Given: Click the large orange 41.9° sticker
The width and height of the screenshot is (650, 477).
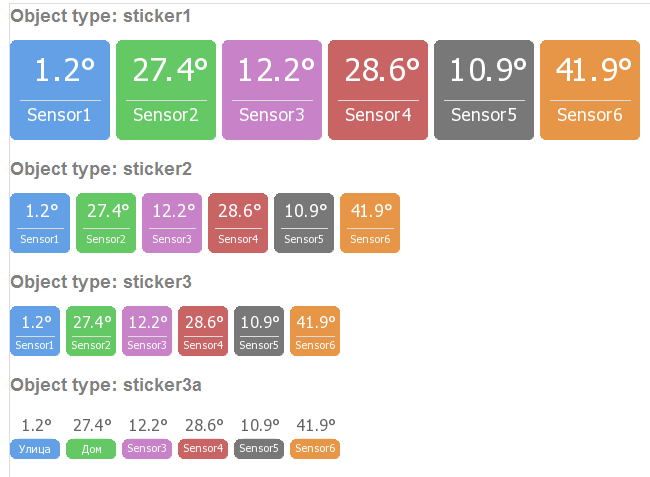Looking at the screenshot, I should [590, 89].
